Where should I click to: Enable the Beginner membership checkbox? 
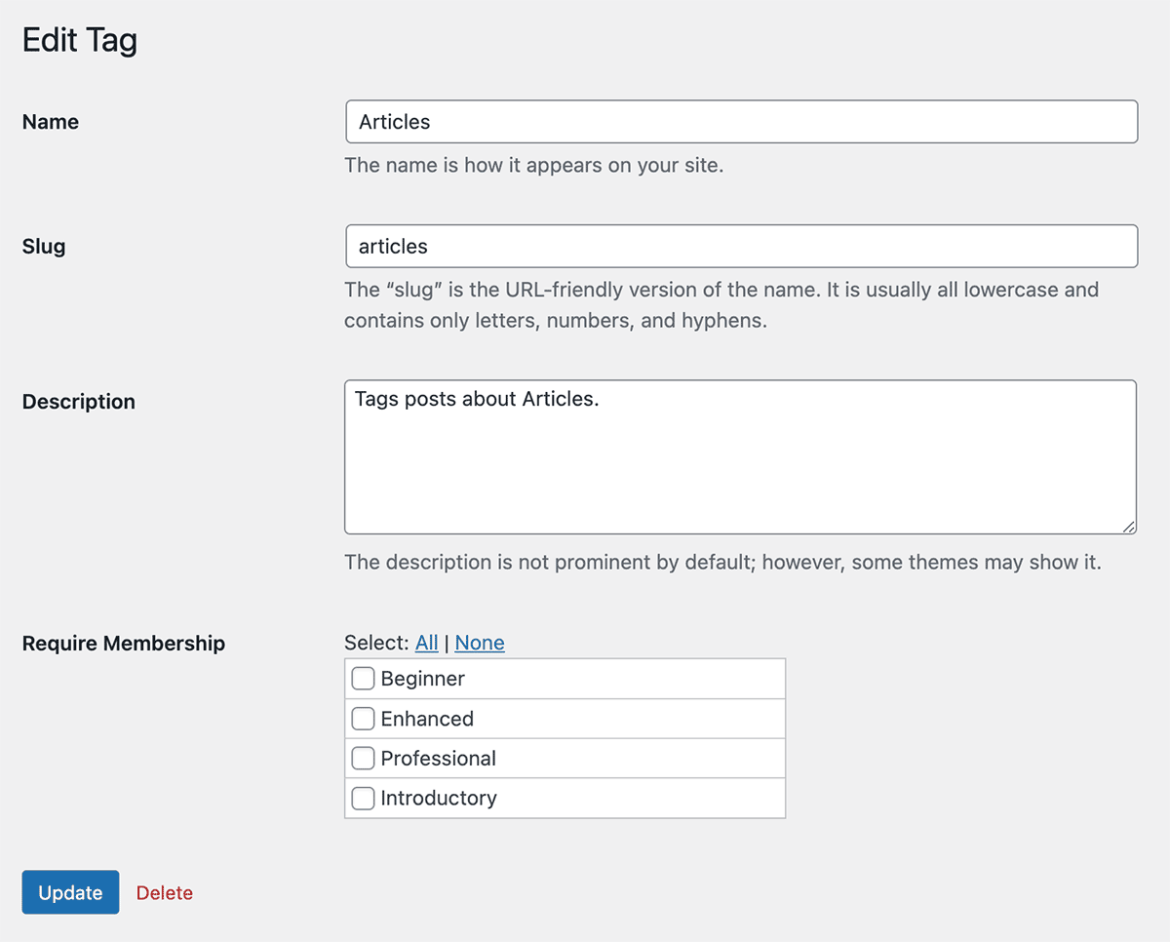[x=363, y=678]
